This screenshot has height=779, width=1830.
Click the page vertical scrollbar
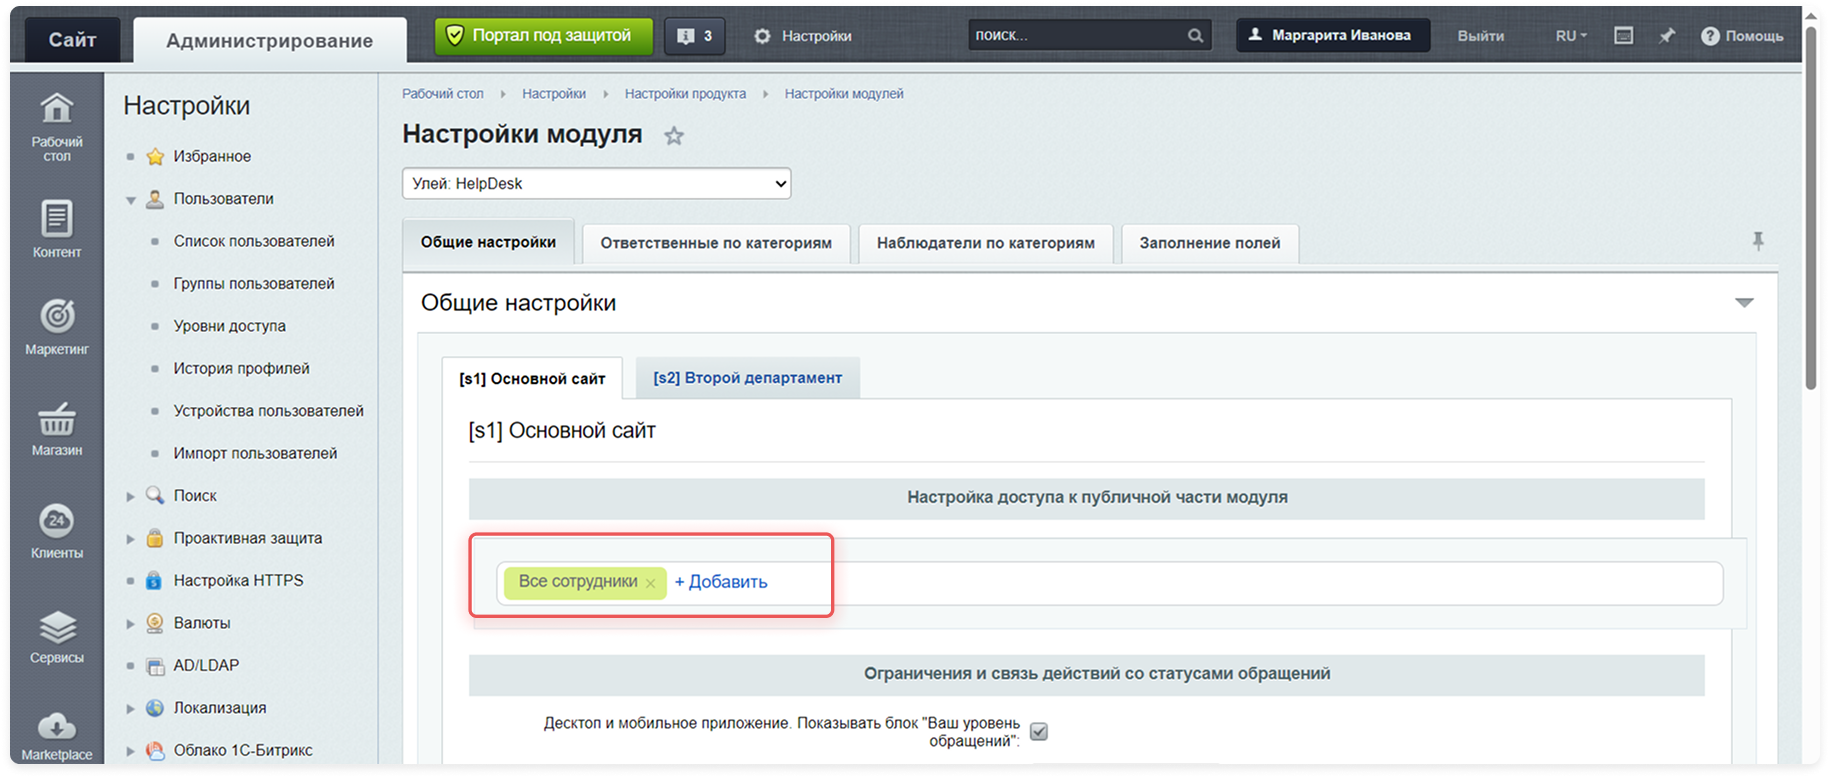click(1811, 210)
